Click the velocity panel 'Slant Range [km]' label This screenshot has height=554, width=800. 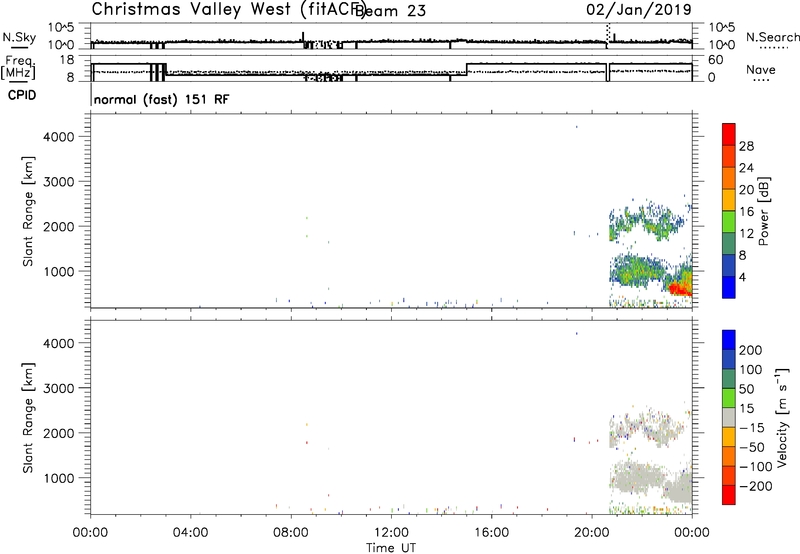click(28, 418)
